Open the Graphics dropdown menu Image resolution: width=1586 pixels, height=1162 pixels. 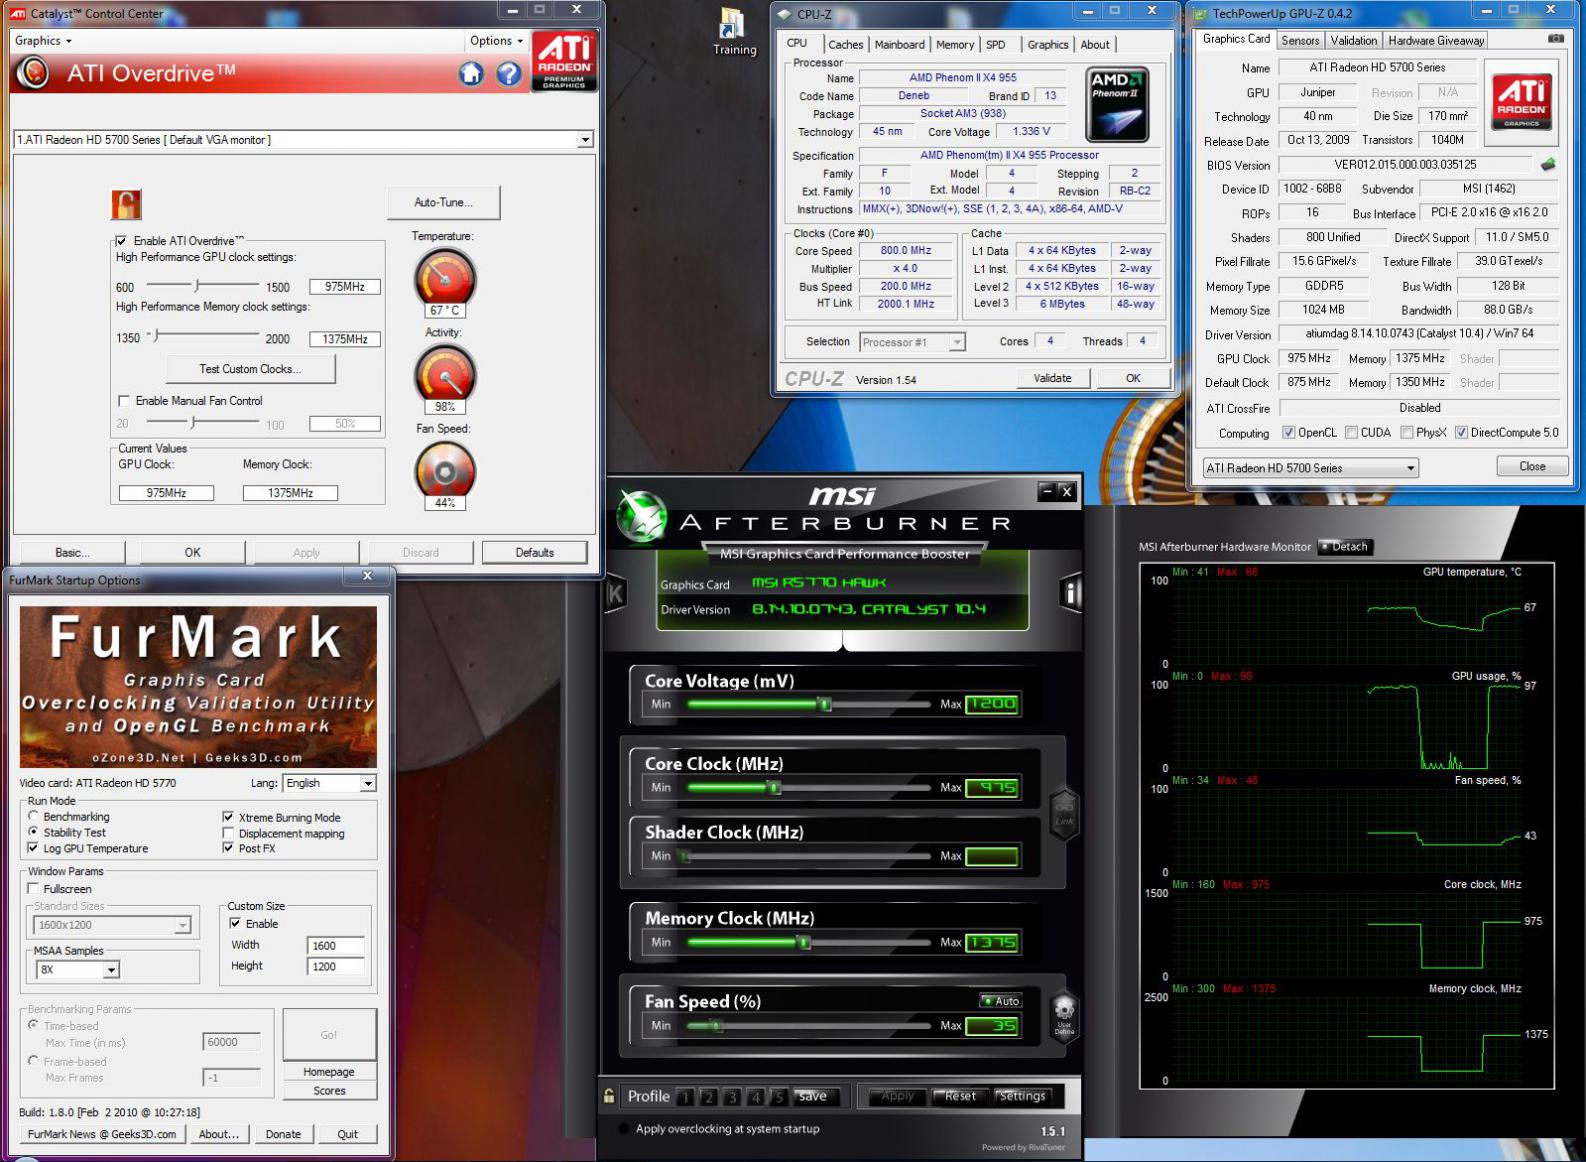[43, 40]
